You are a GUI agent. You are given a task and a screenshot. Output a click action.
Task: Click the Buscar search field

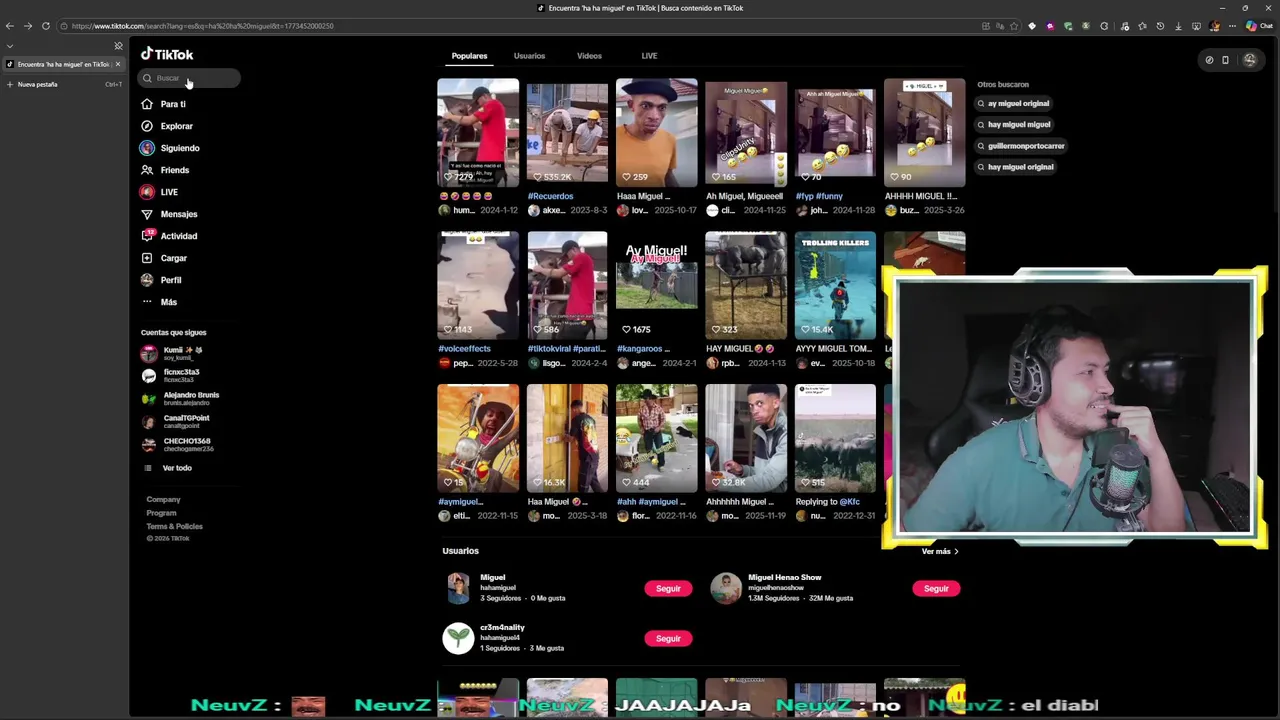[x=190, y=78]
